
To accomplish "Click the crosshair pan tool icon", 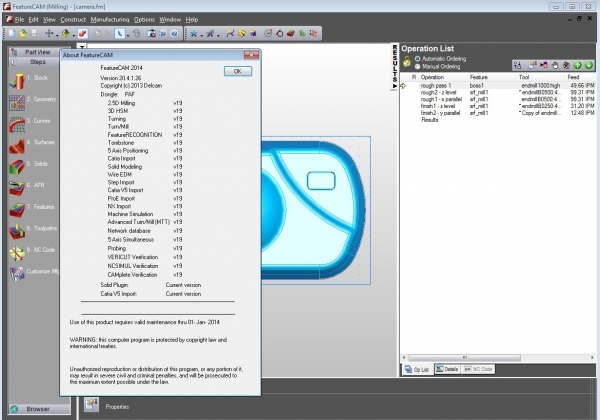I will (49, 34).
